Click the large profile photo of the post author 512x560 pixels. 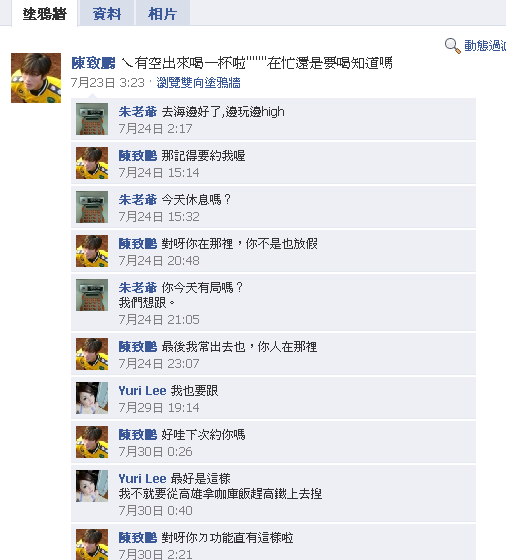36,78
